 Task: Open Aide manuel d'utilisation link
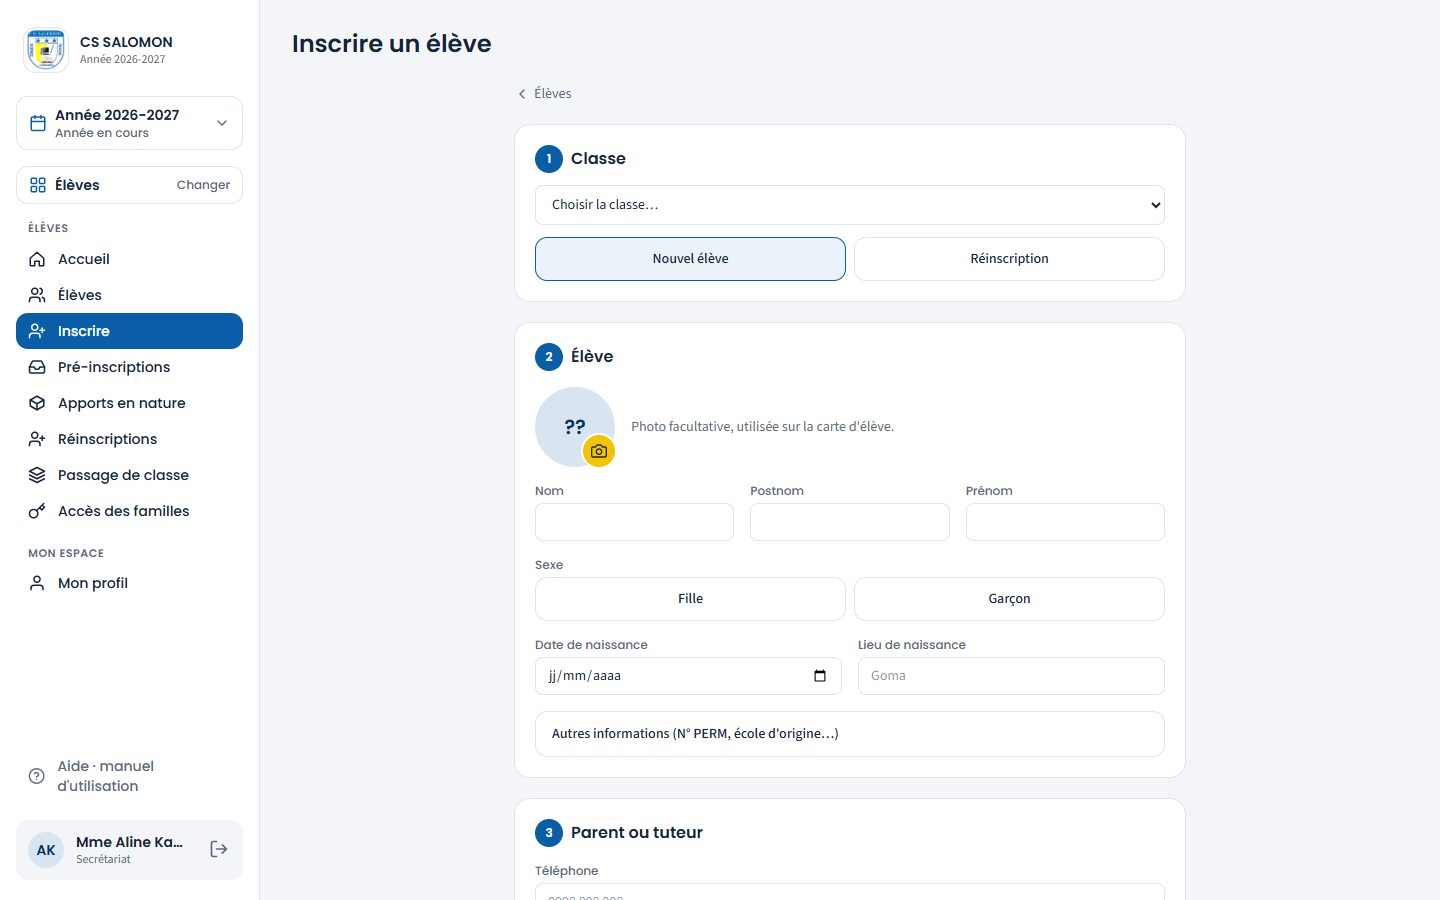(129, 776)
